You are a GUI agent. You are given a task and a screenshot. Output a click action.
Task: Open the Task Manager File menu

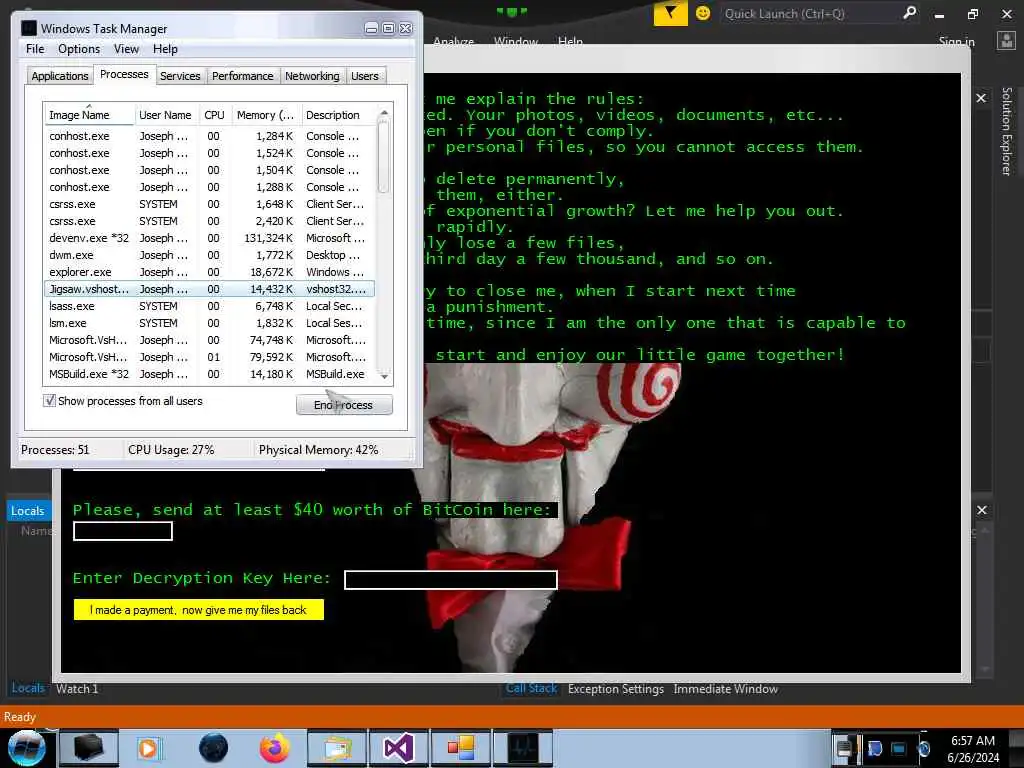click(35, 49)
